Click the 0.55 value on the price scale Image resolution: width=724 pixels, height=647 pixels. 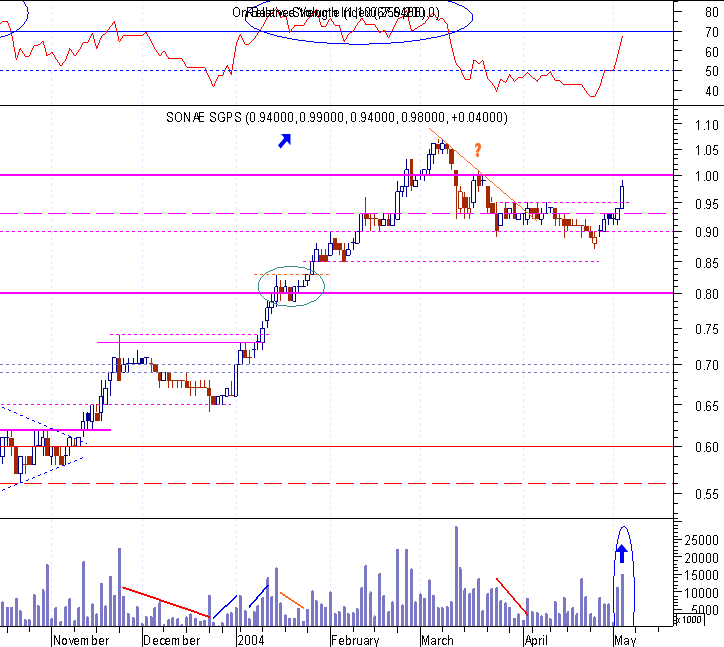pos(706,494)
